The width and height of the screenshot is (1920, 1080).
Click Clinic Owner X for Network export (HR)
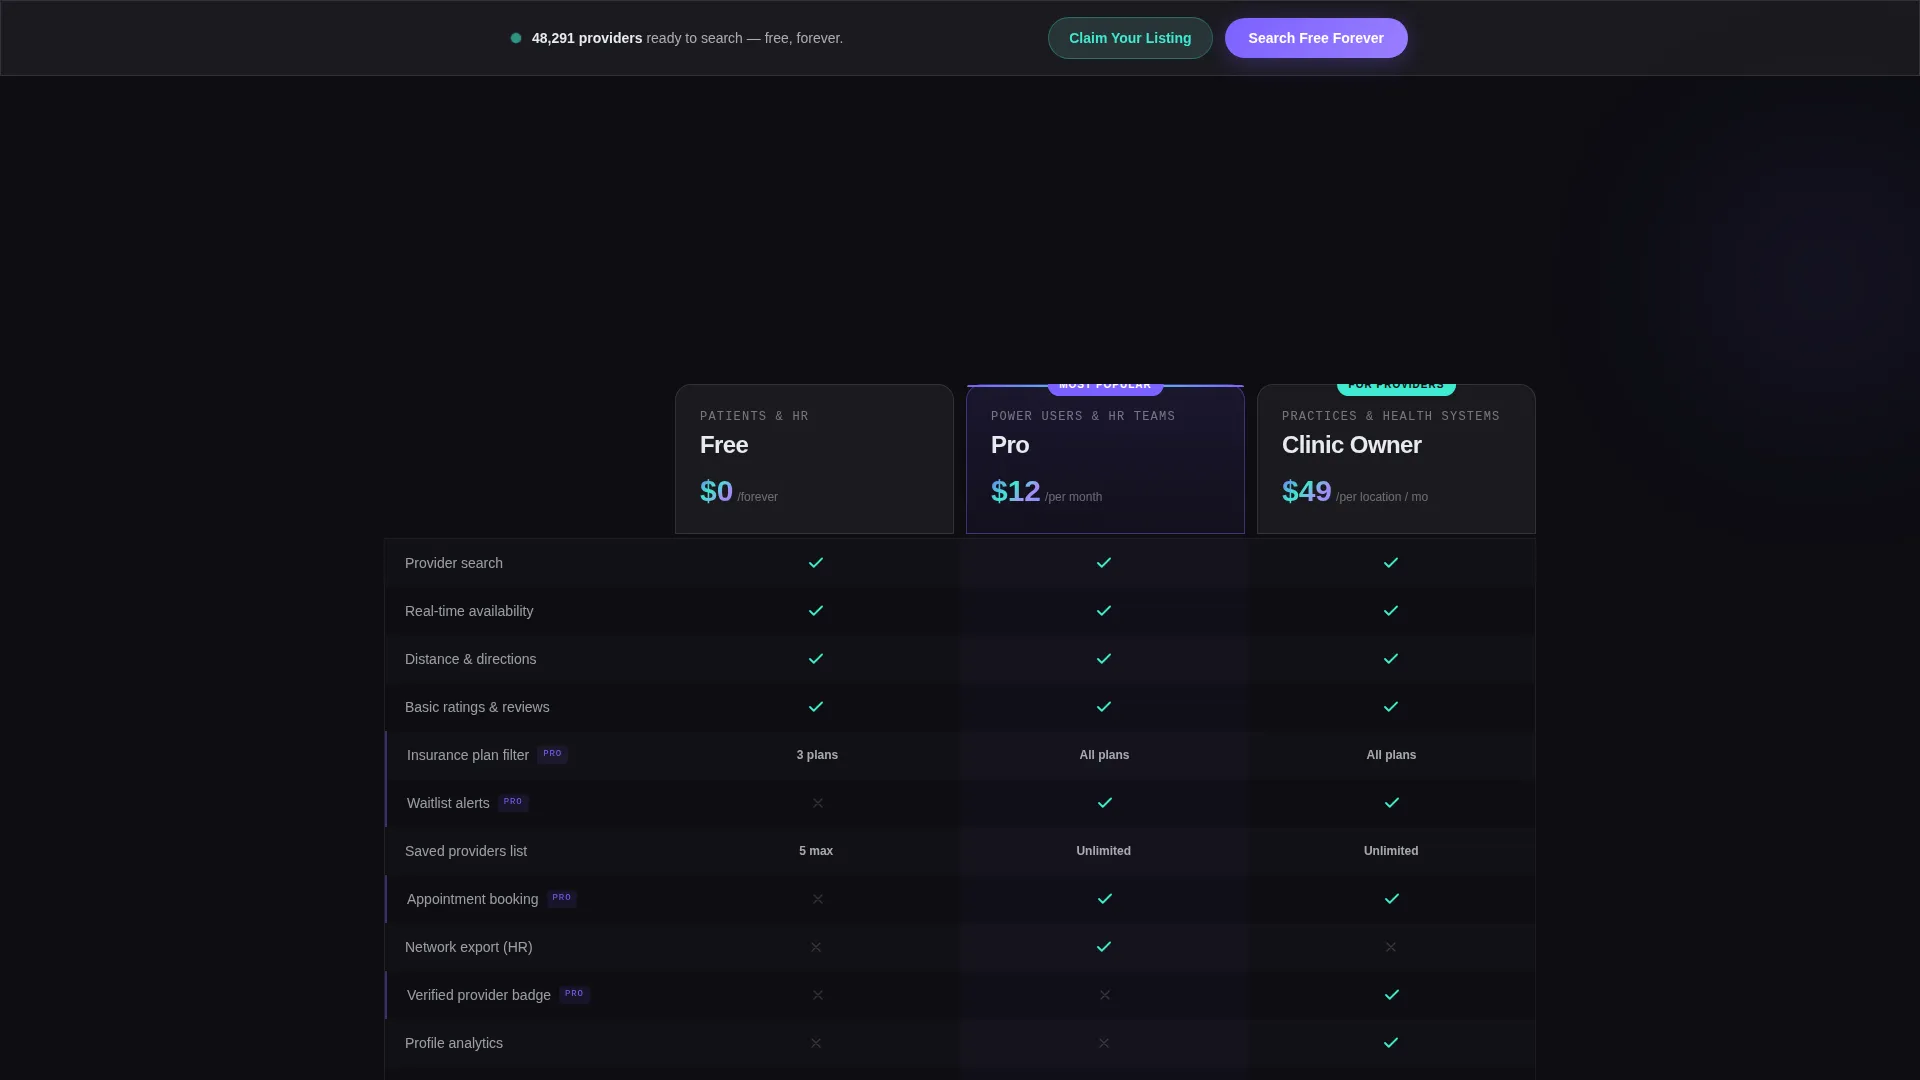pos(1391,947)
